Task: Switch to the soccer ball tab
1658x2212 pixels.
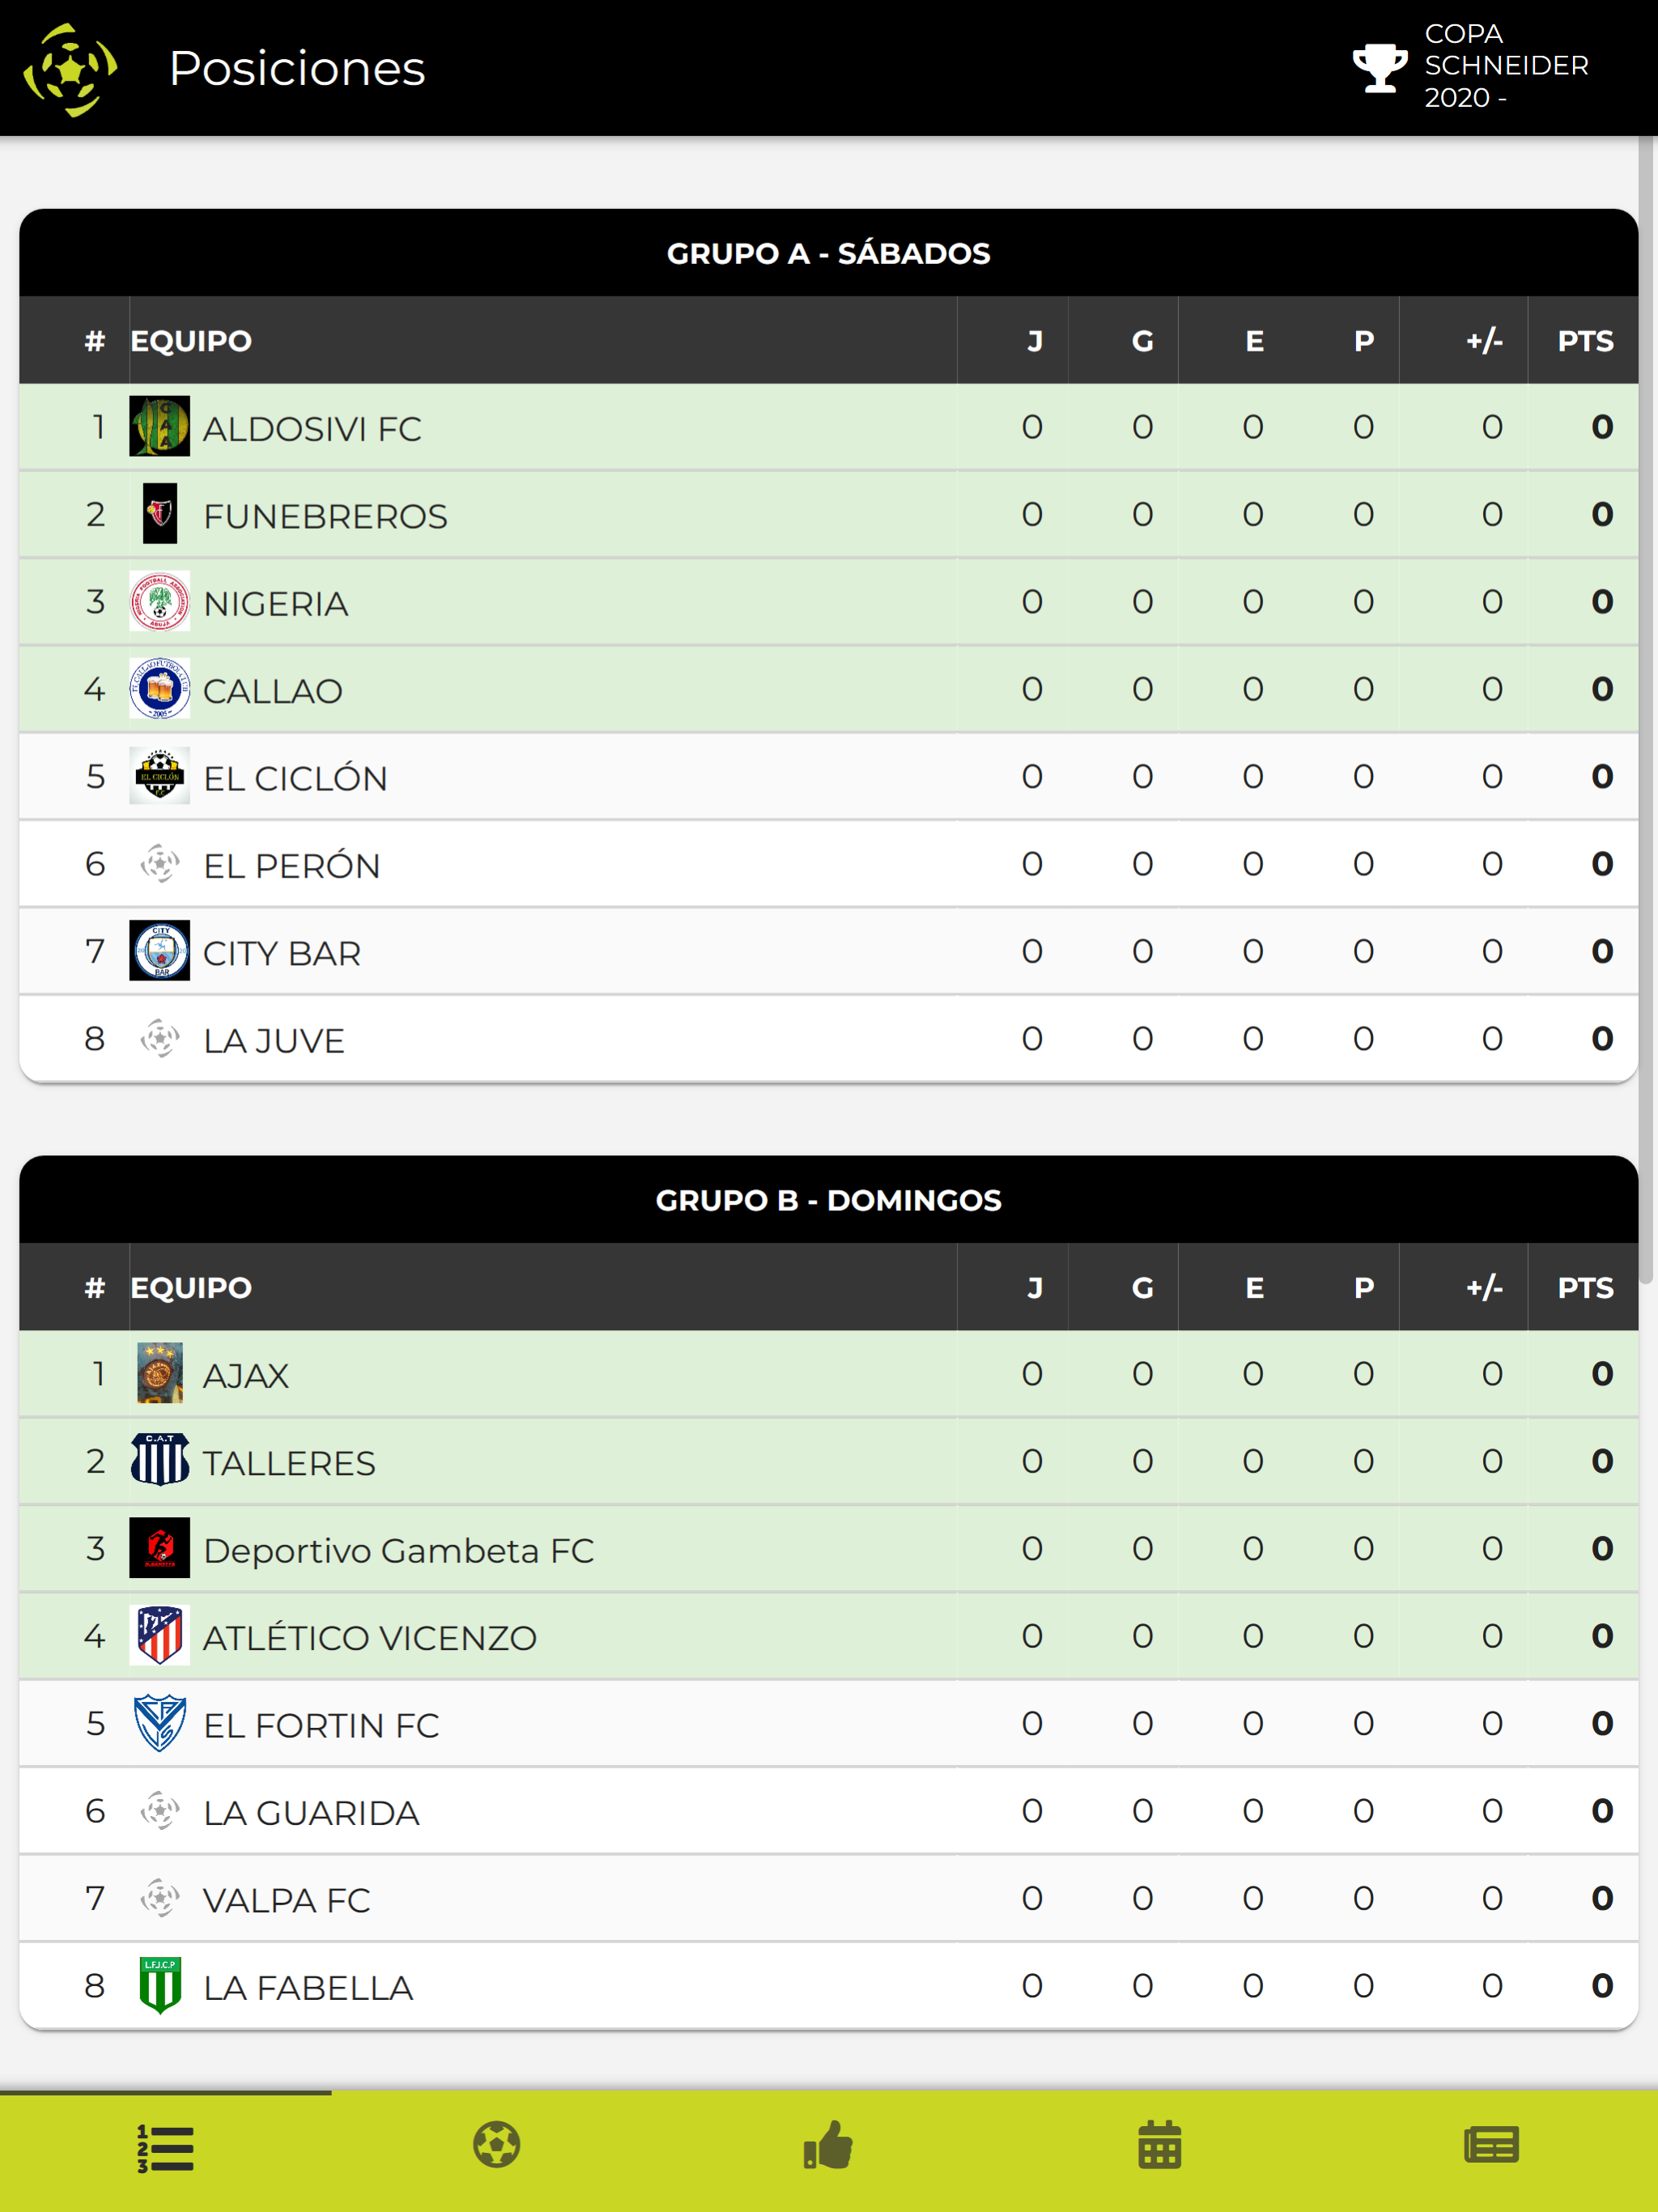Action: tap(497, 2145)
